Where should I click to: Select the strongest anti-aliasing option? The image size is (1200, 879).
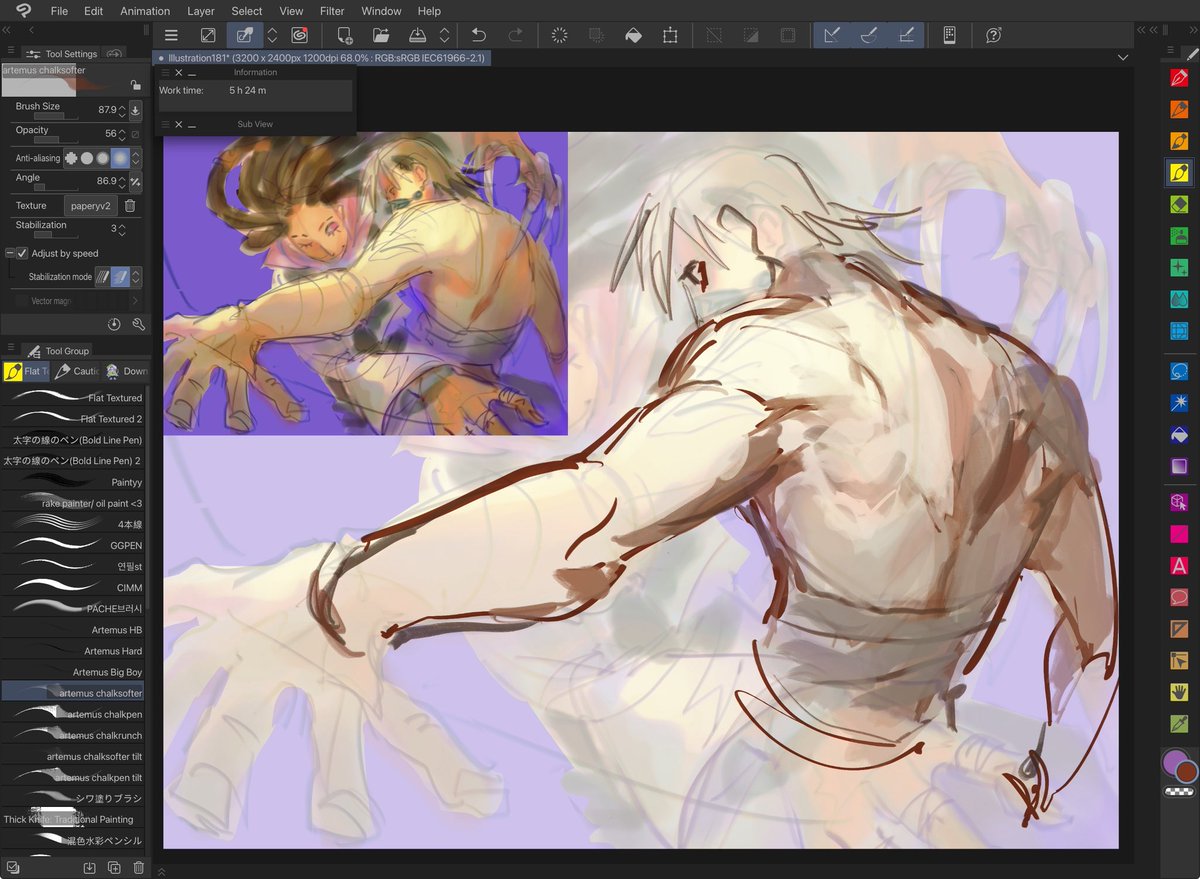(x=120, y=158)
